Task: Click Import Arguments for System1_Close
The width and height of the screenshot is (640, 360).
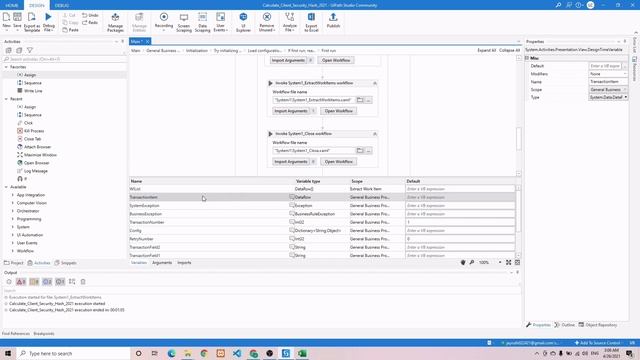Action: click(x=291, y=162)
